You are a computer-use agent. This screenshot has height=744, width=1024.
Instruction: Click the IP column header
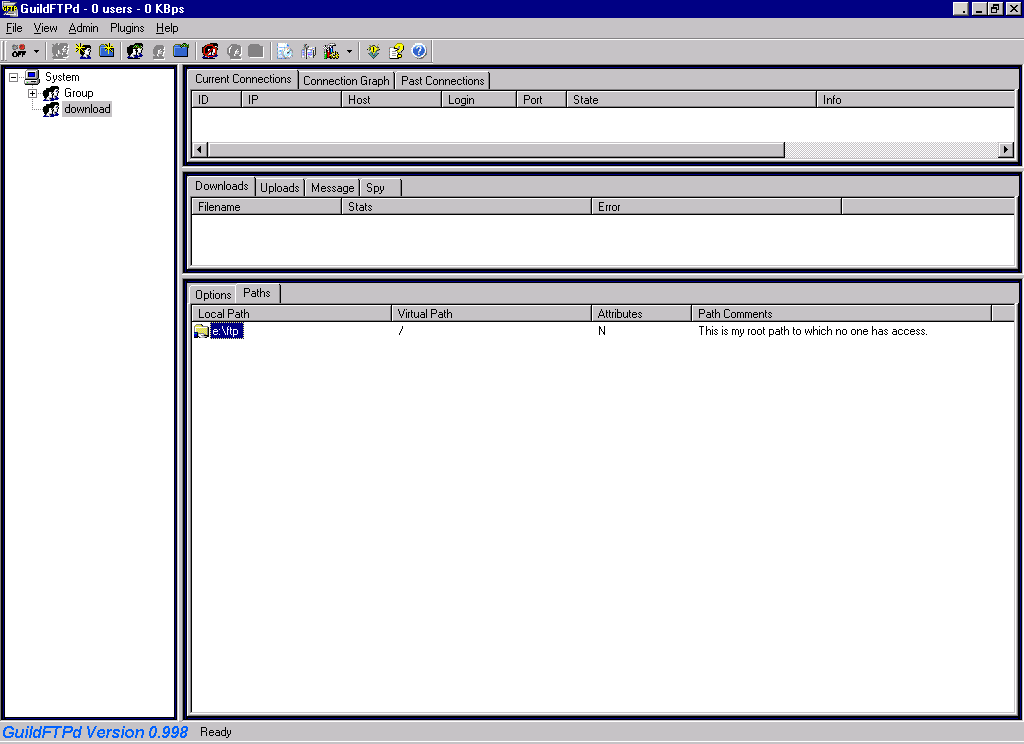[291, 100]
